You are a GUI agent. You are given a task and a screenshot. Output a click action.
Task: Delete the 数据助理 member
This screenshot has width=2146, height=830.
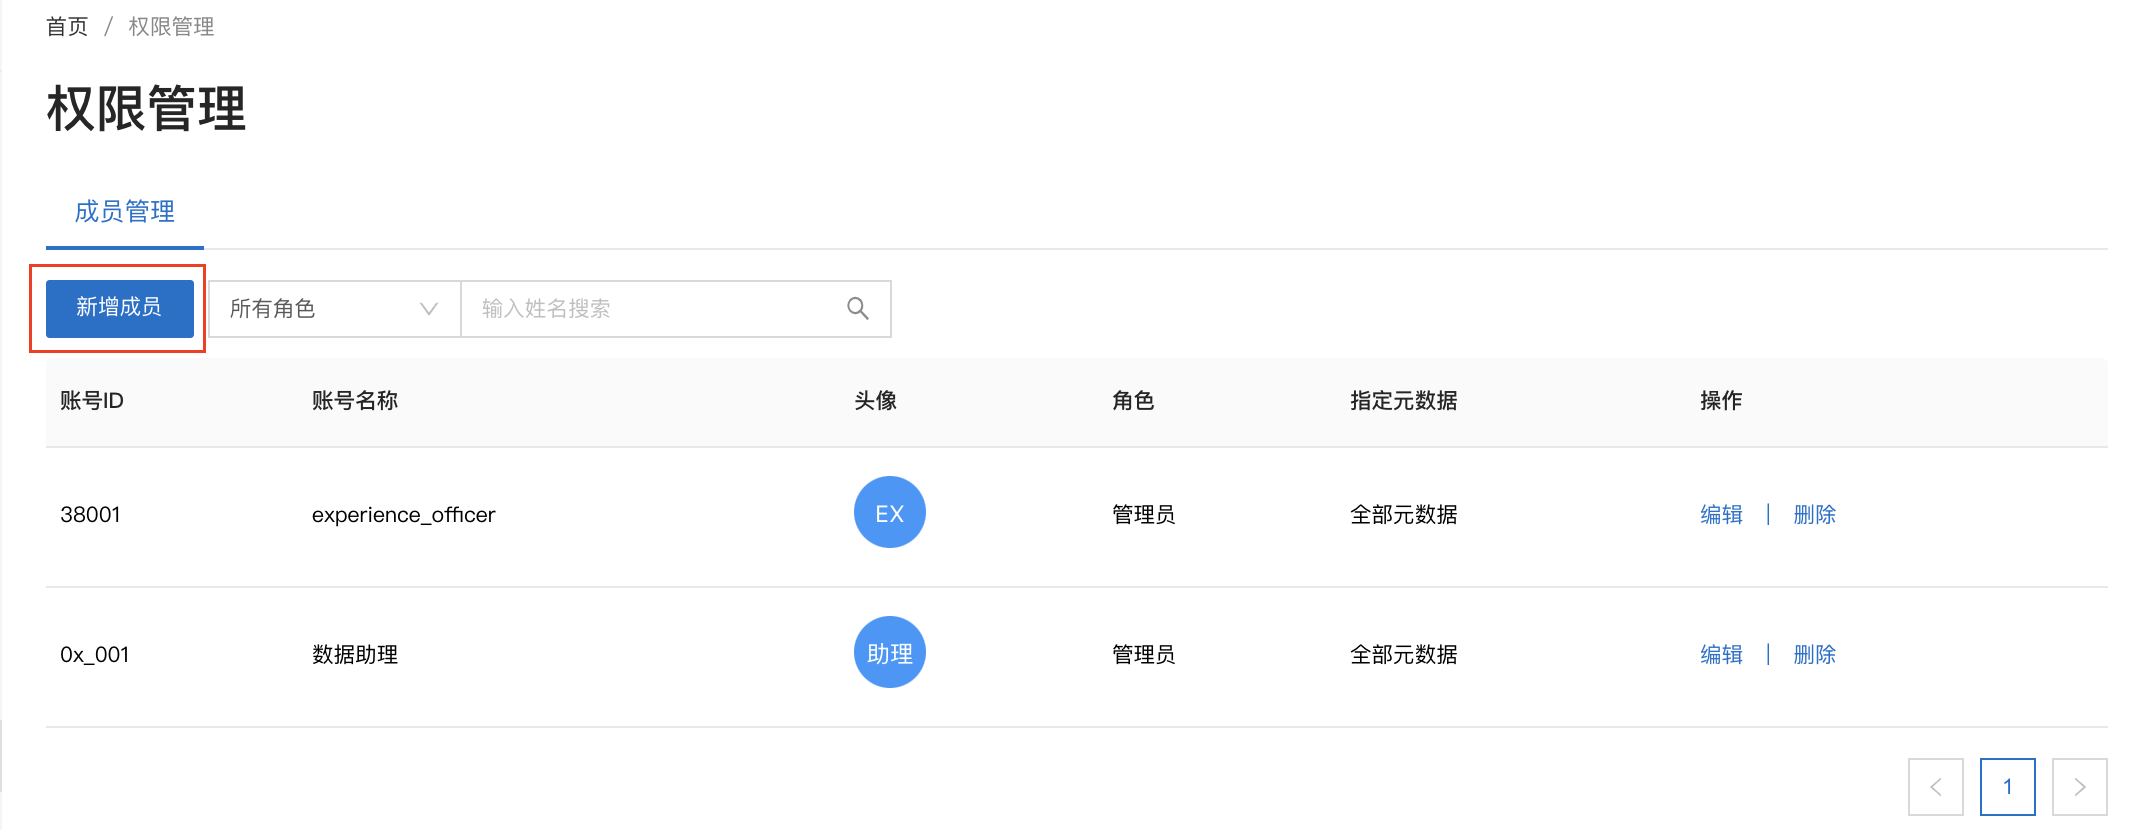tap(1815, 654)
